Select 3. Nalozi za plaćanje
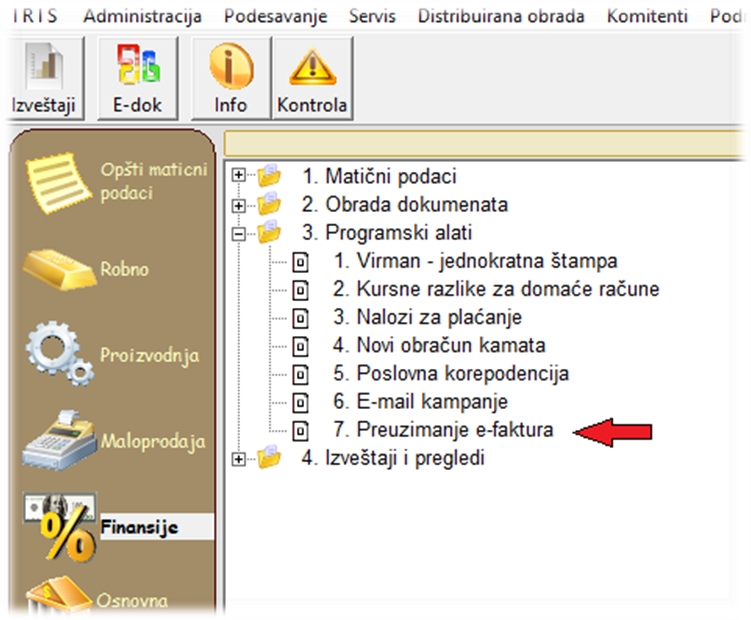751x620 pixels. [x=427, y=317]
